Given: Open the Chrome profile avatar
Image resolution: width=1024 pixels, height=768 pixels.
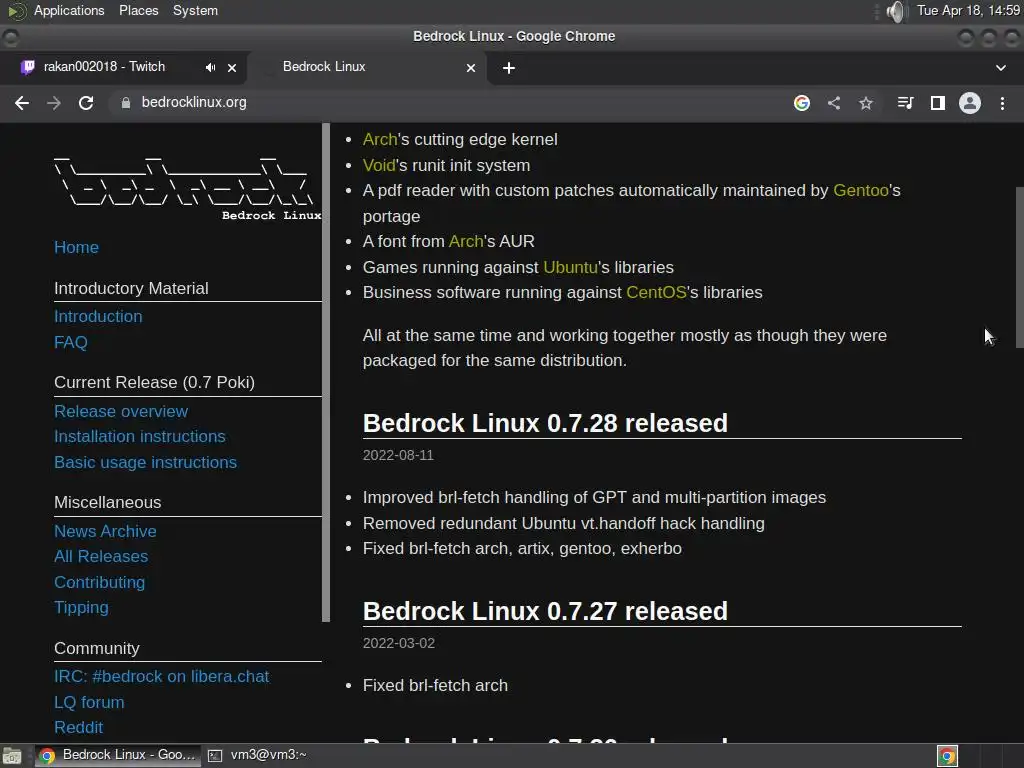Looking at the screenshot, I should 970,103.
